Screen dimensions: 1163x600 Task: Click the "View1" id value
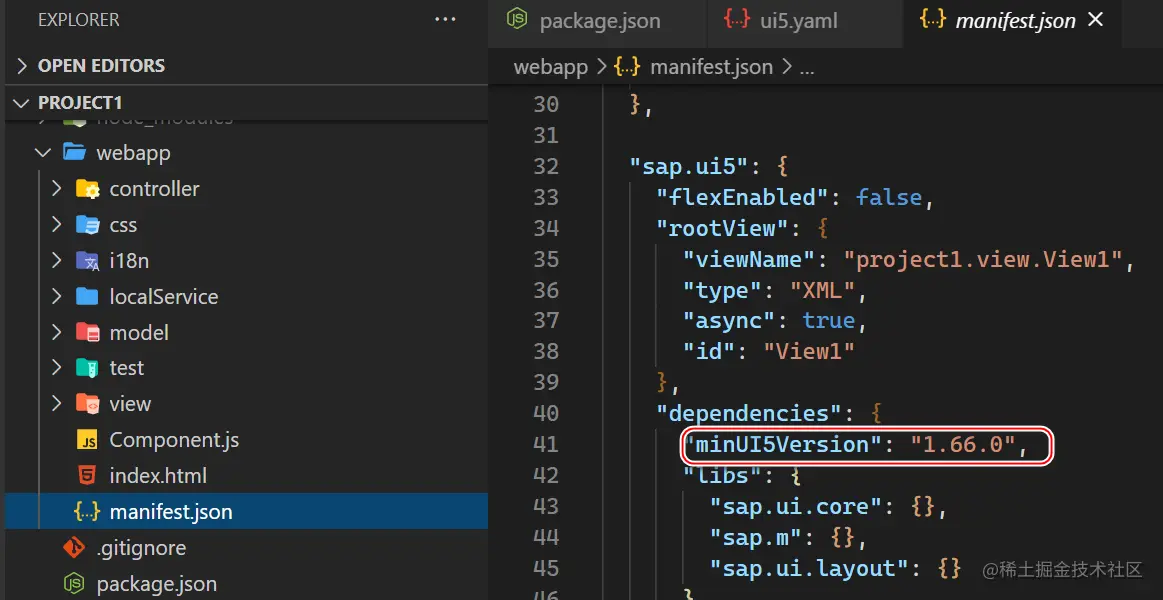pos(809,352)
